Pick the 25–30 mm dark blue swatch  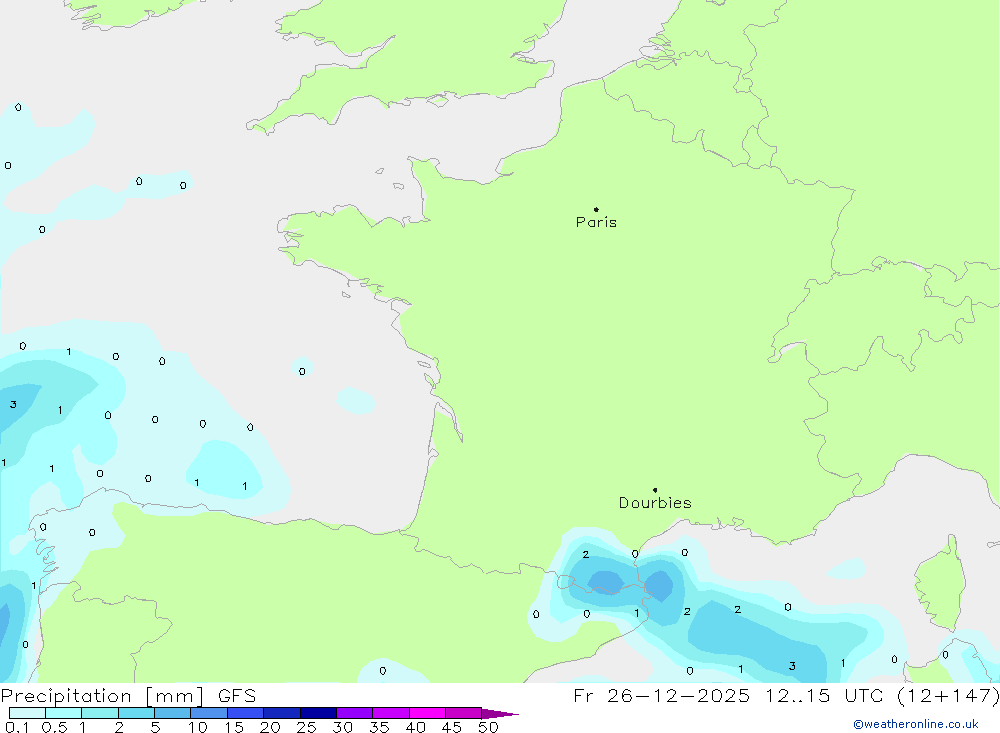(318, 713)
